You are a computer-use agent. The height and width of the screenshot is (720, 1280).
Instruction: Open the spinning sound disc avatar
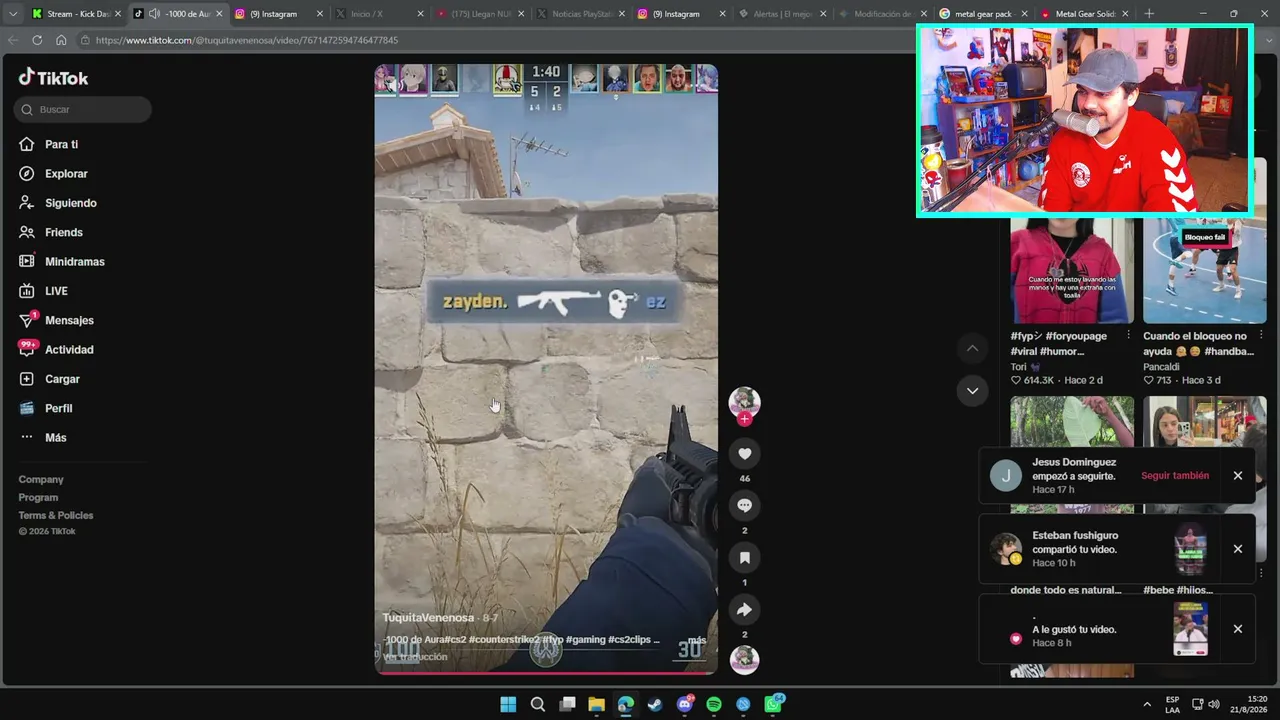[x=744, y=660]
